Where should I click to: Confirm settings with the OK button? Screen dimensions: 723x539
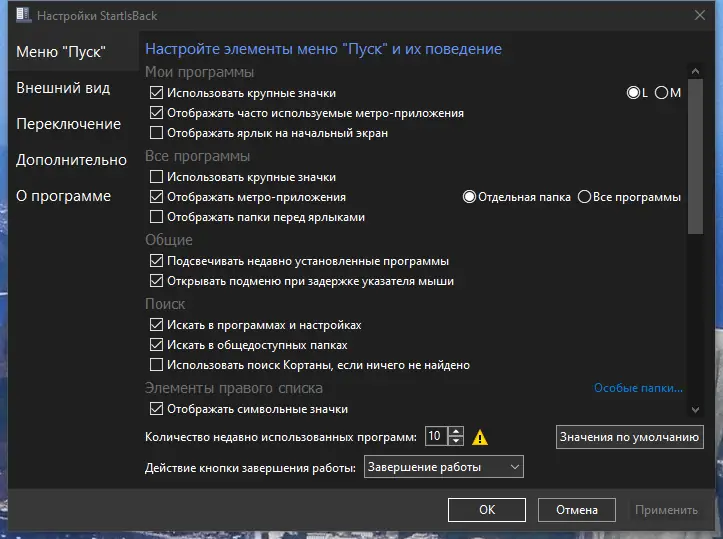[x=486, y=509]
